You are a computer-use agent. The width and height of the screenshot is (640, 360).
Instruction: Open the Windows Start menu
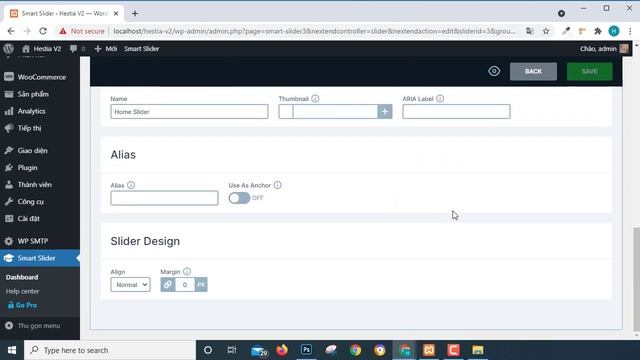click(x=12, y=350)
